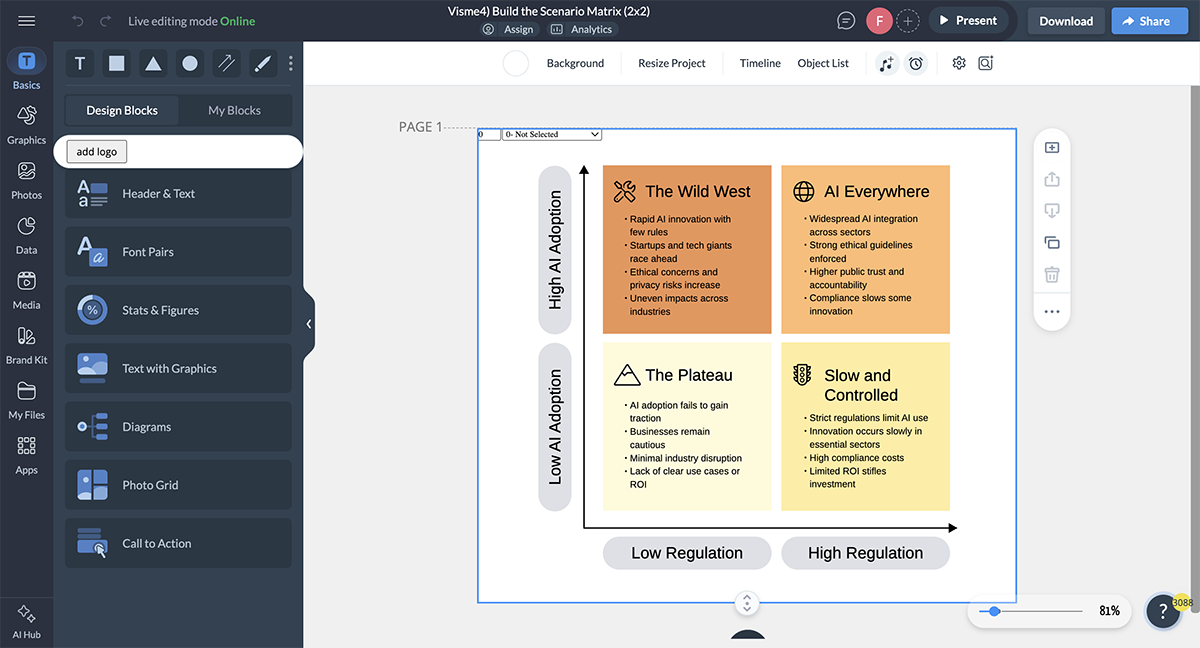The image size is (1200, 648).
Task: Switch to the Design Blocks tab
Action: [x=122, y=110]
